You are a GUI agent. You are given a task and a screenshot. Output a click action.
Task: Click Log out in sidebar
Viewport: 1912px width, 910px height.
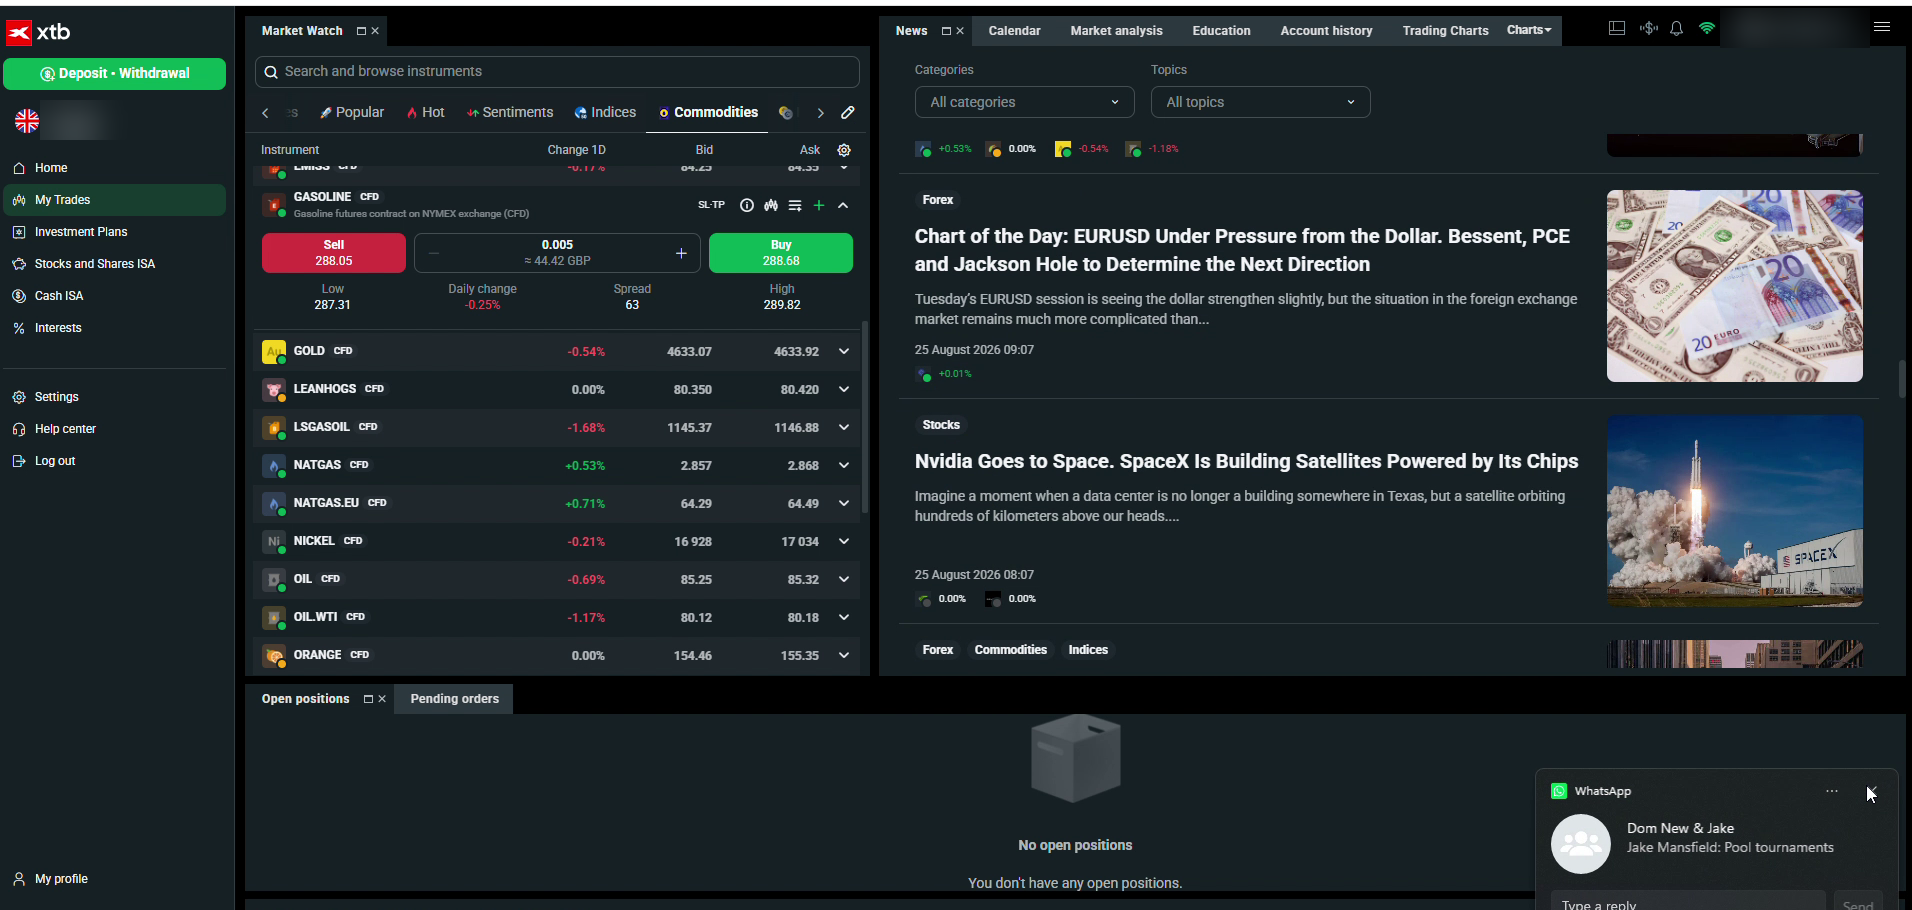pos(114,461)
